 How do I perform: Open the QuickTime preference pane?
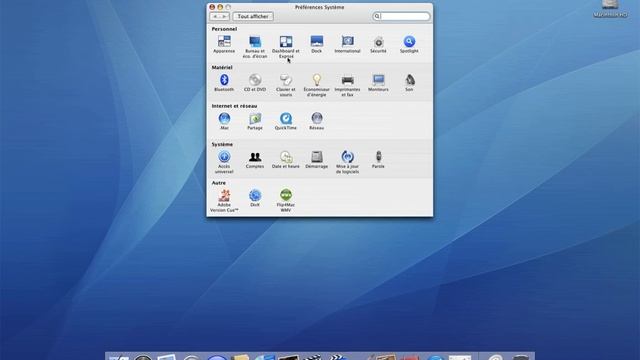(286, 121)
